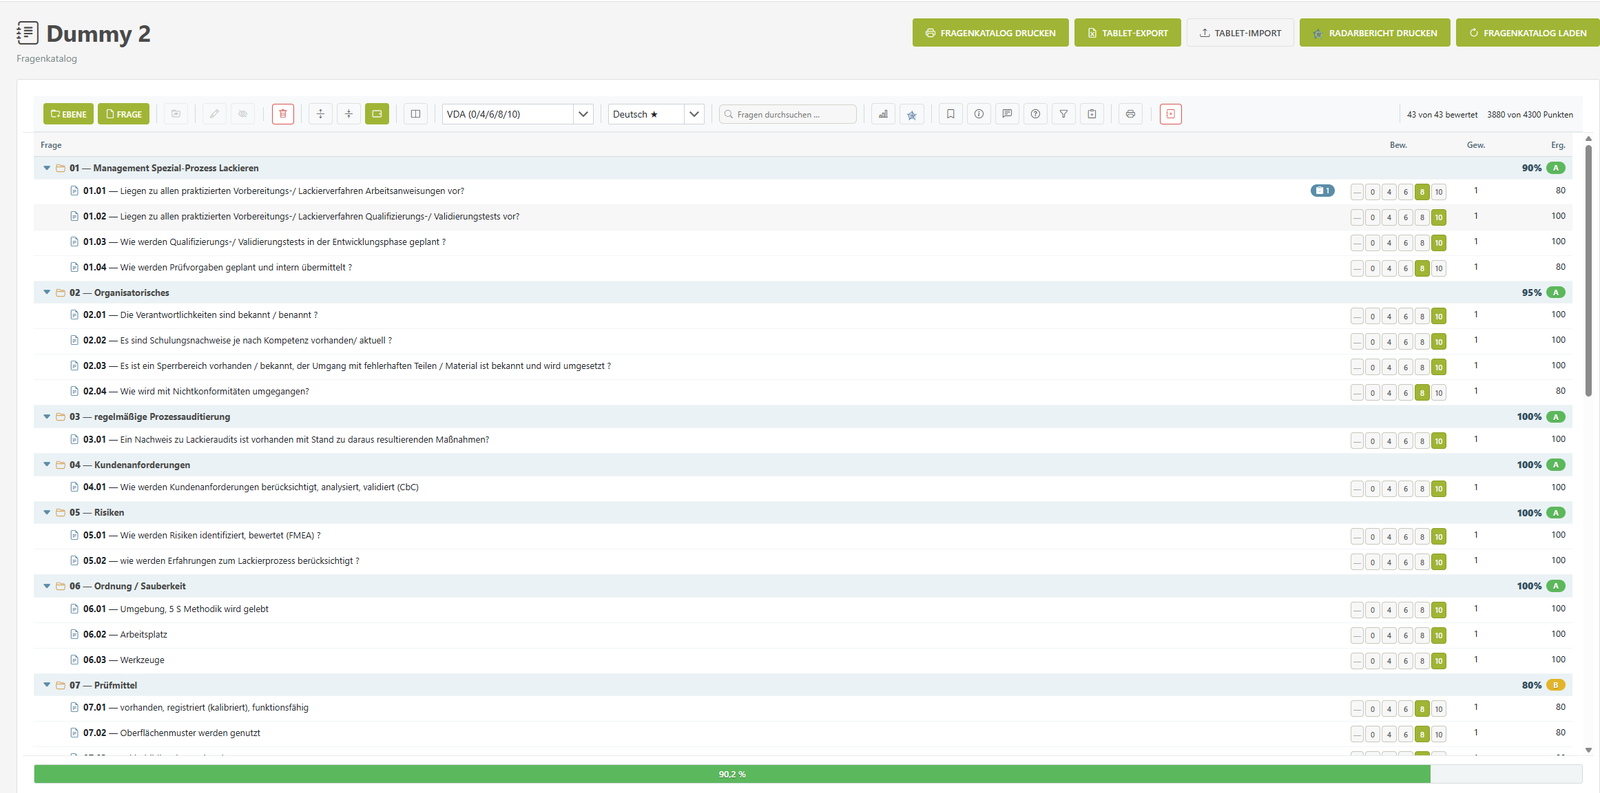The image size is (1600, 793).
Task: Click the Fragenkatalog drucken button
Action: click(990, 33)
